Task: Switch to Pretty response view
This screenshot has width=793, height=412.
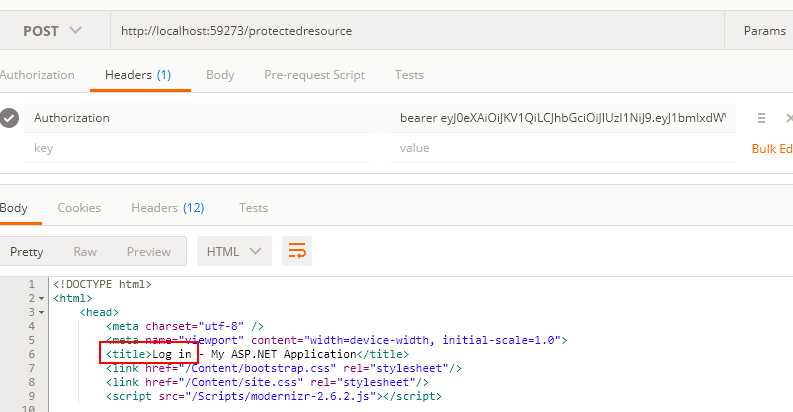Action: pos(26,252)
